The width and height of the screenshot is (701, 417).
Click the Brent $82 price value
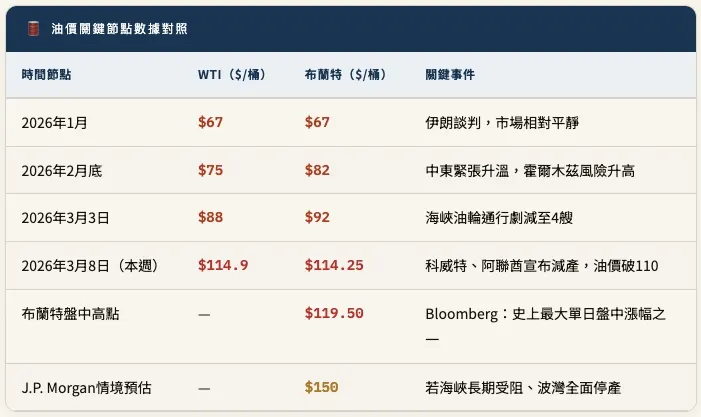point(317,170)
